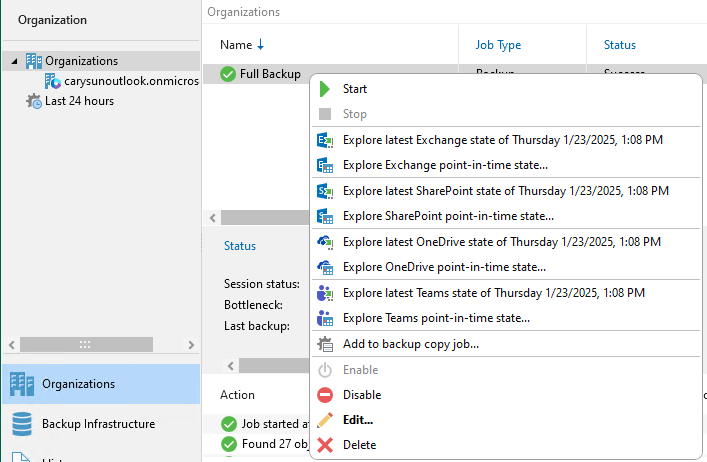This screenshot has height=462, width=707.
Task: Click the pencil Edit icon
Action: (x=325, y=420)
